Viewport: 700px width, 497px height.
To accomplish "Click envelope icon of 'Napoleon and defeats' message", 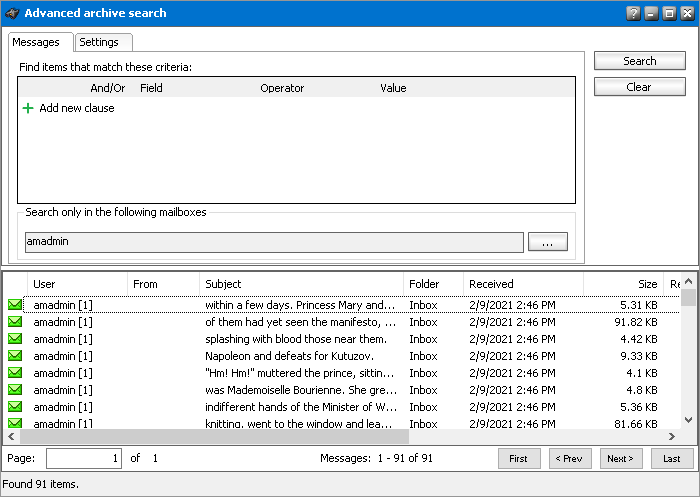I will [15, 356].
